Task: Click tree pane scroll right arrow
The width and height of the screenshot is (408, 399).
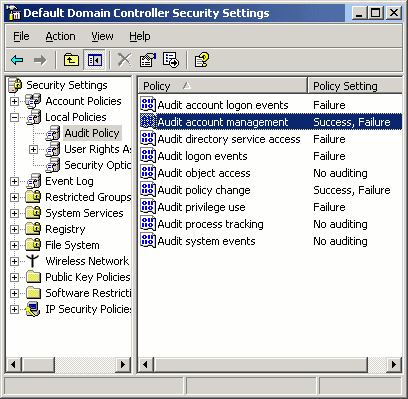Action: click(x=123, y=364)
